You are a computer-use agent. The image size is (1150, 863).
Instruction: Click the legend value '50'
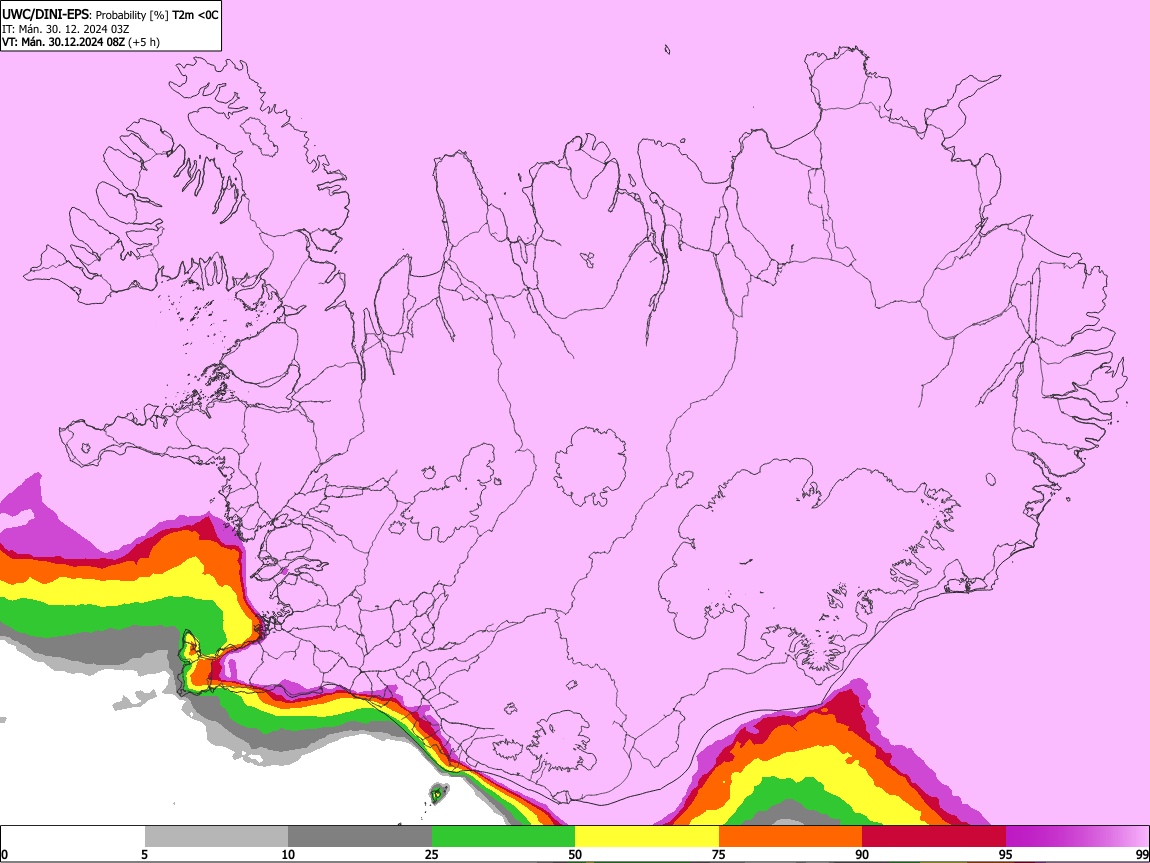tap(575, 855)
